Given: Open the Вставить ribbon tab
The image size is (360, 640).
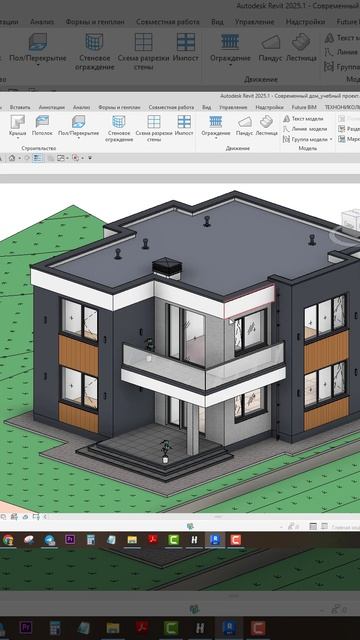Looking at the screenshot, I should coord(20,107).
